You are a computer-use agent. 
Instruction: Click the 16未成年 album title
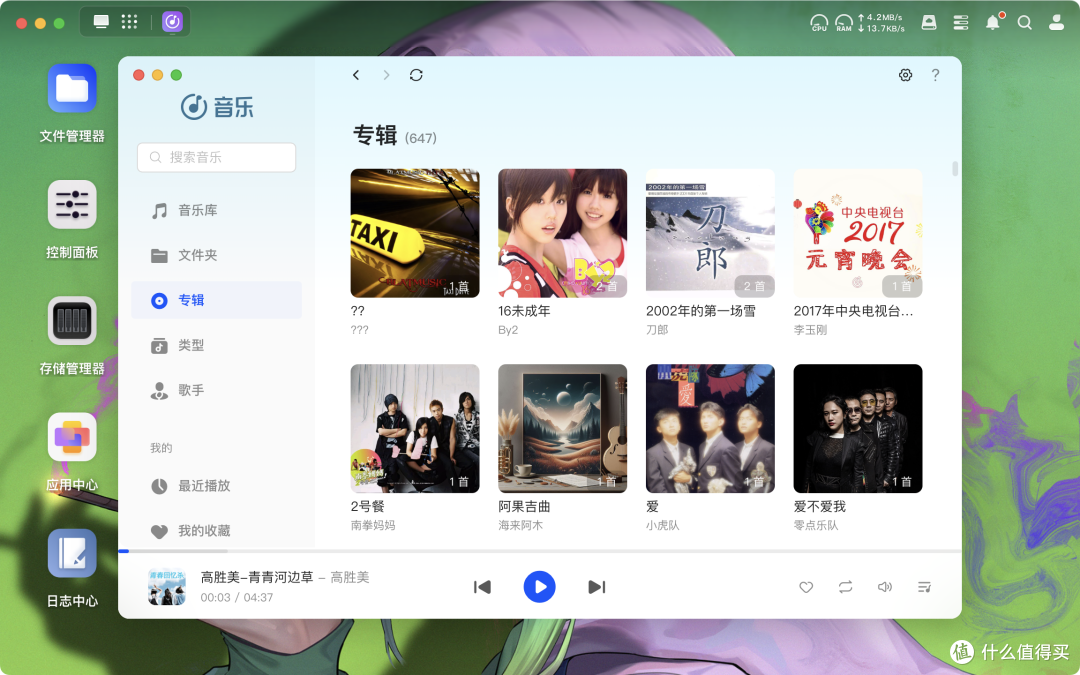524,311
